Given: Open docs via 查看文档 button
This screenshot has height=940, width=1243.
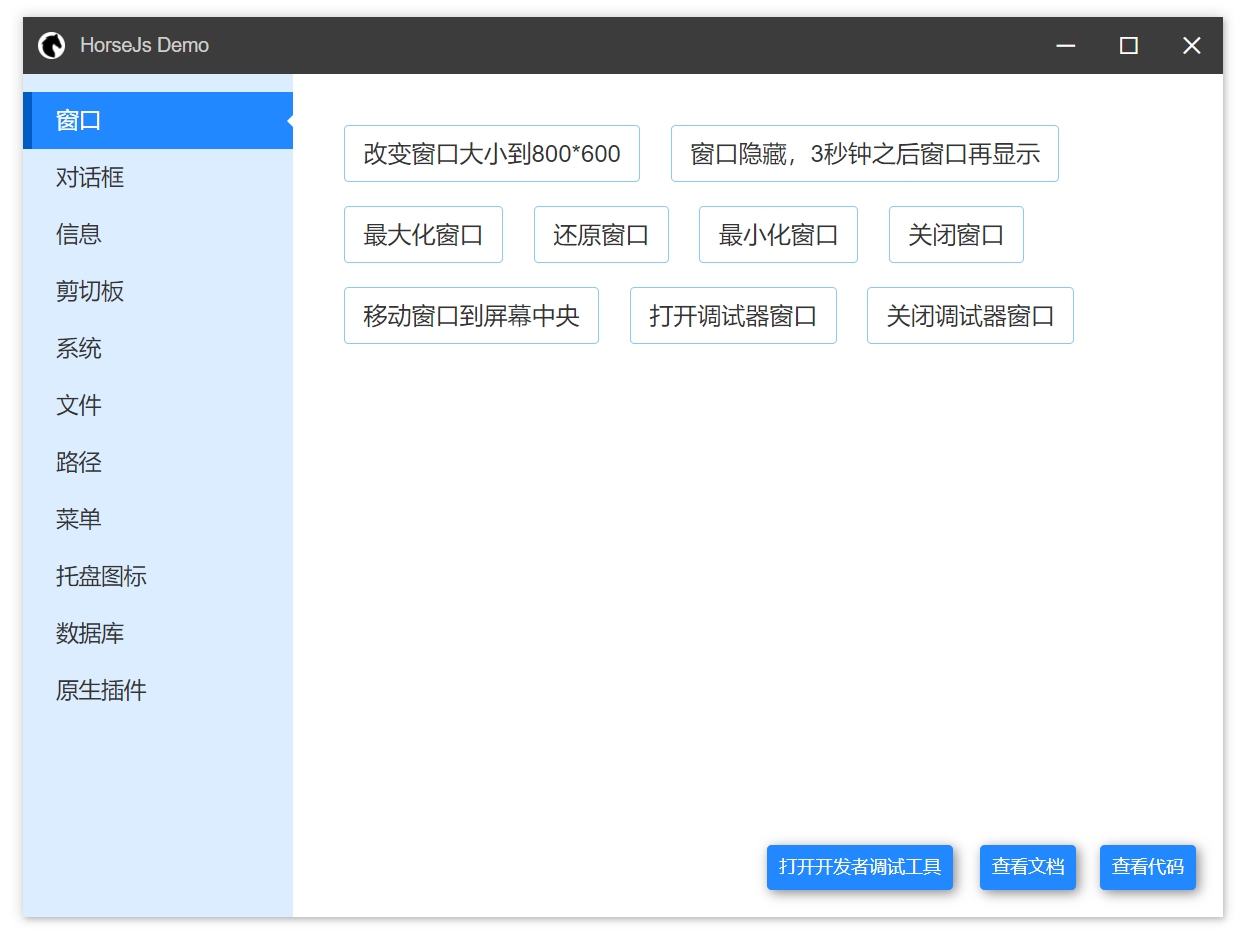Looking at the screenshot, I should [1028, 867].
